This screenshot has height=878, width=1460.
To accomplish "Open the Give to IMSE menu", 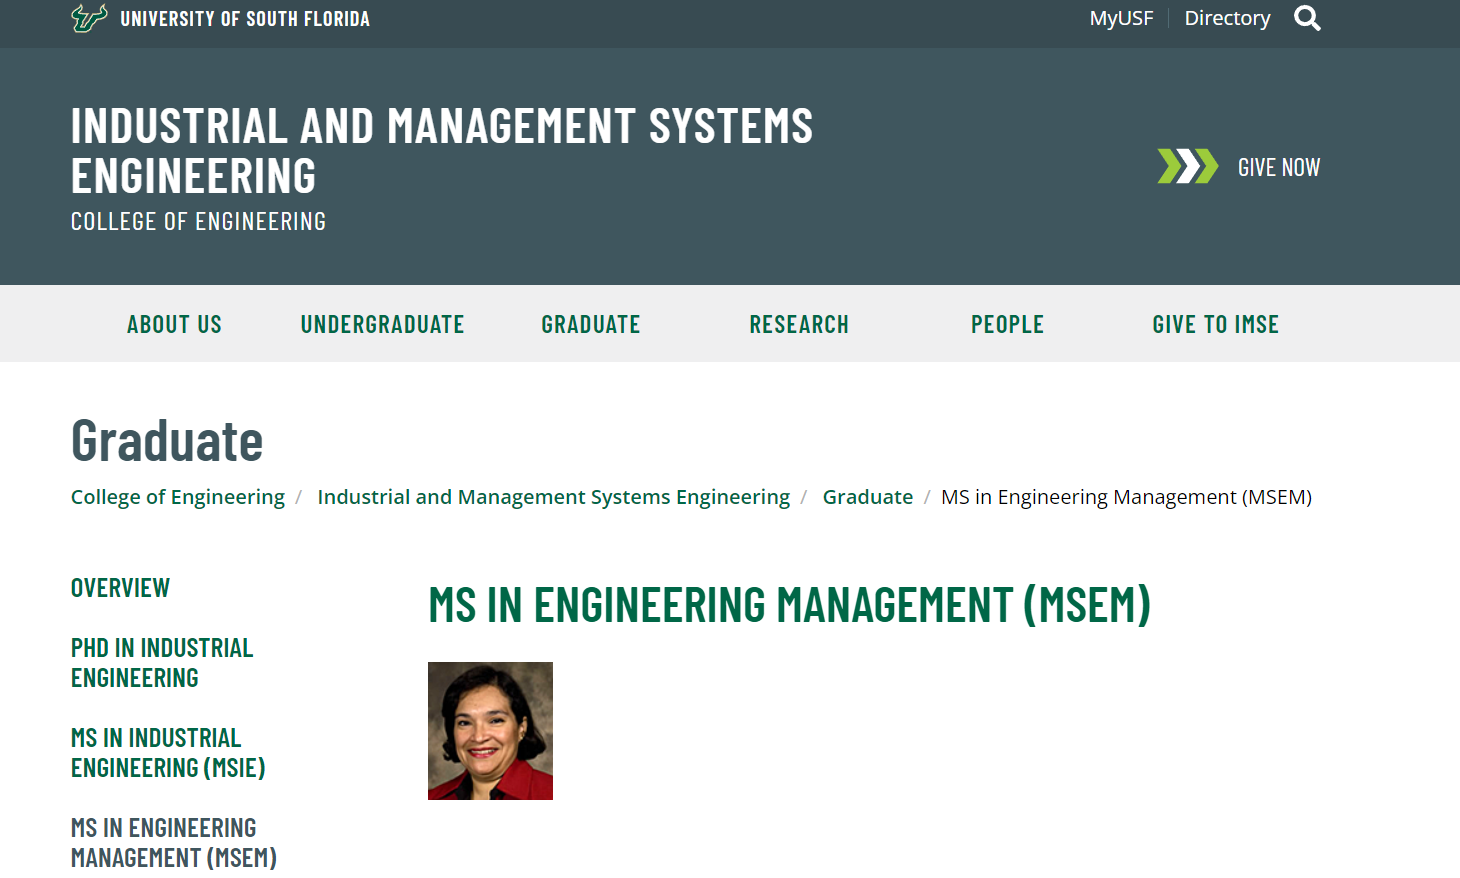I will (x=1215, y=324).
